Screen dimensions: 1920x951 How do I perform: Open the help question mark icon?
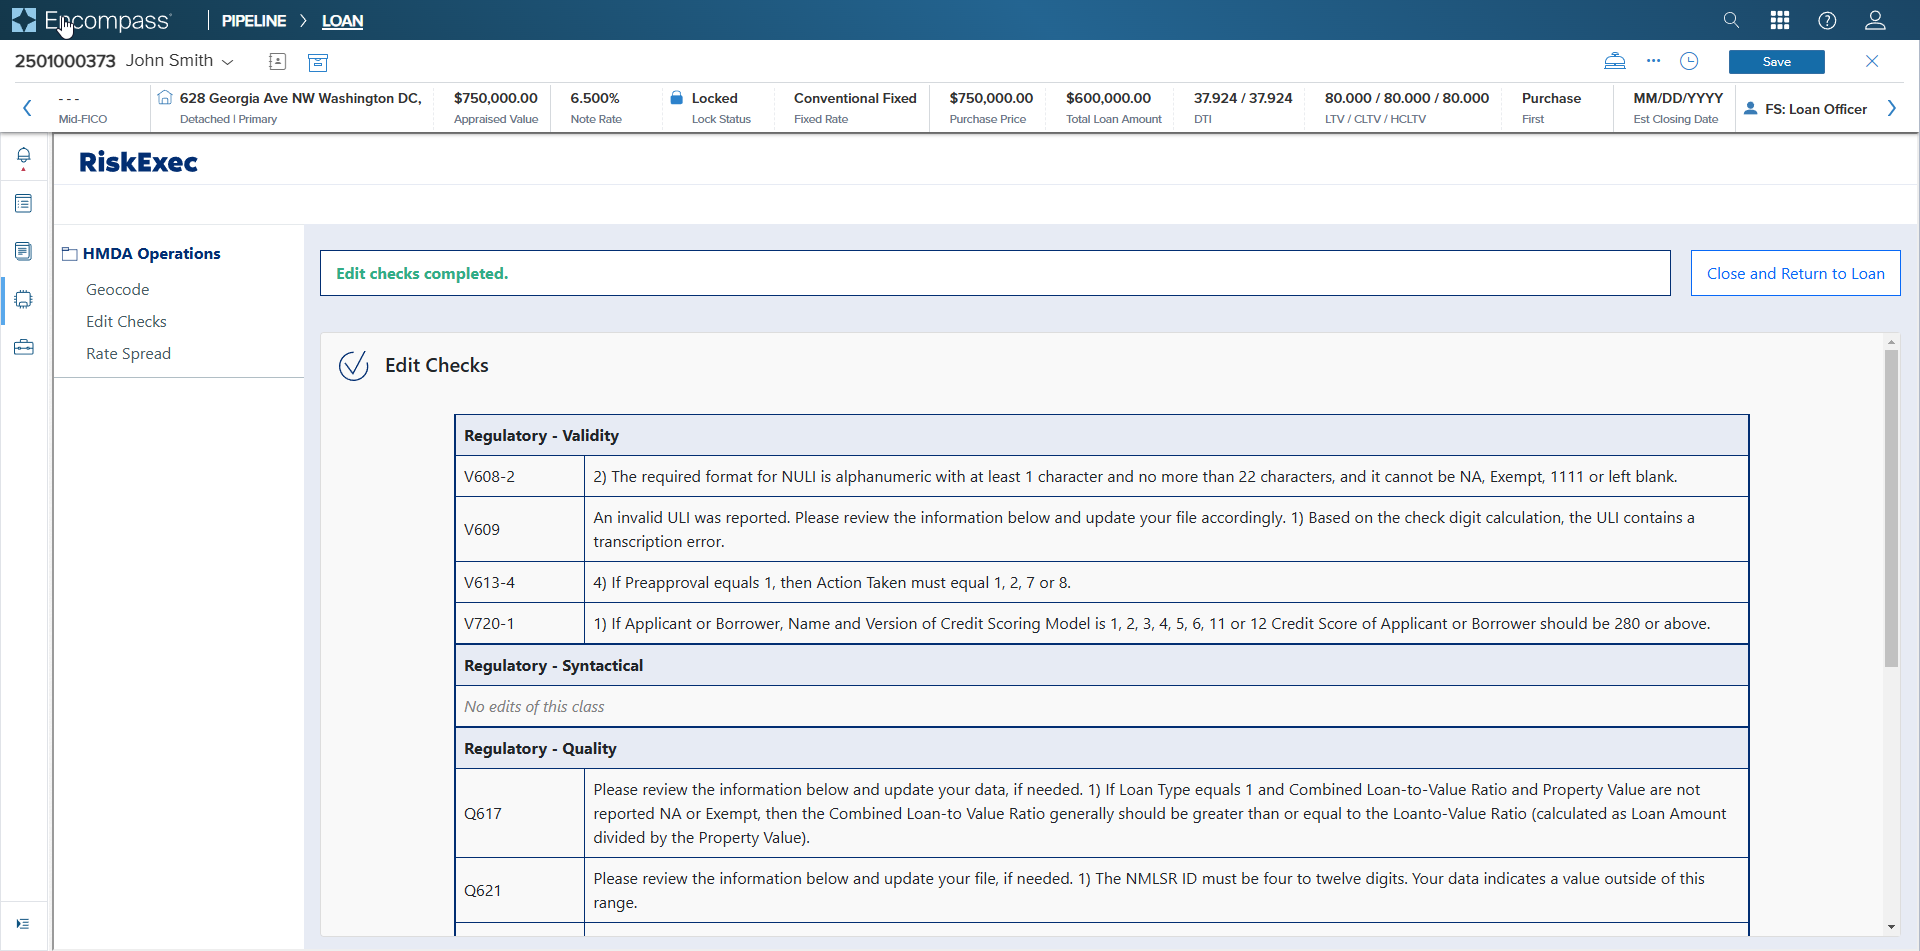[1827, 20]
